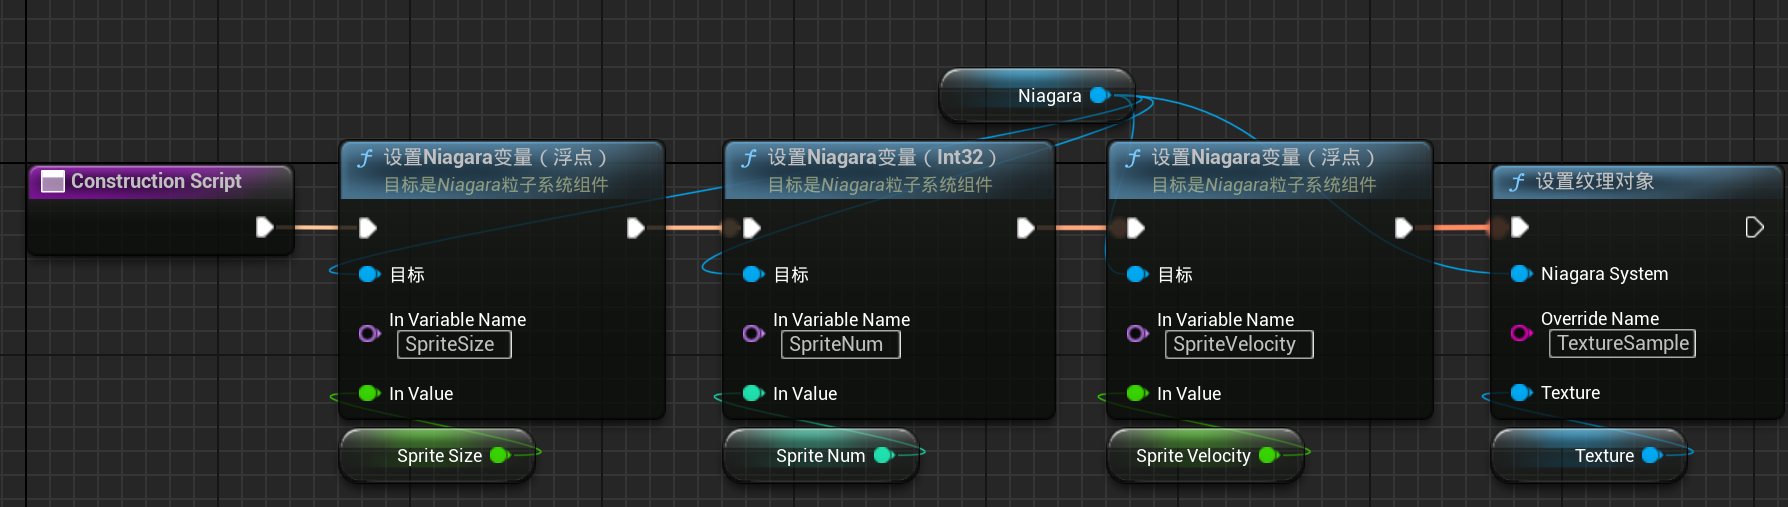Click In Variable Name pin on SpriteVelocity node

[1137, 333]
